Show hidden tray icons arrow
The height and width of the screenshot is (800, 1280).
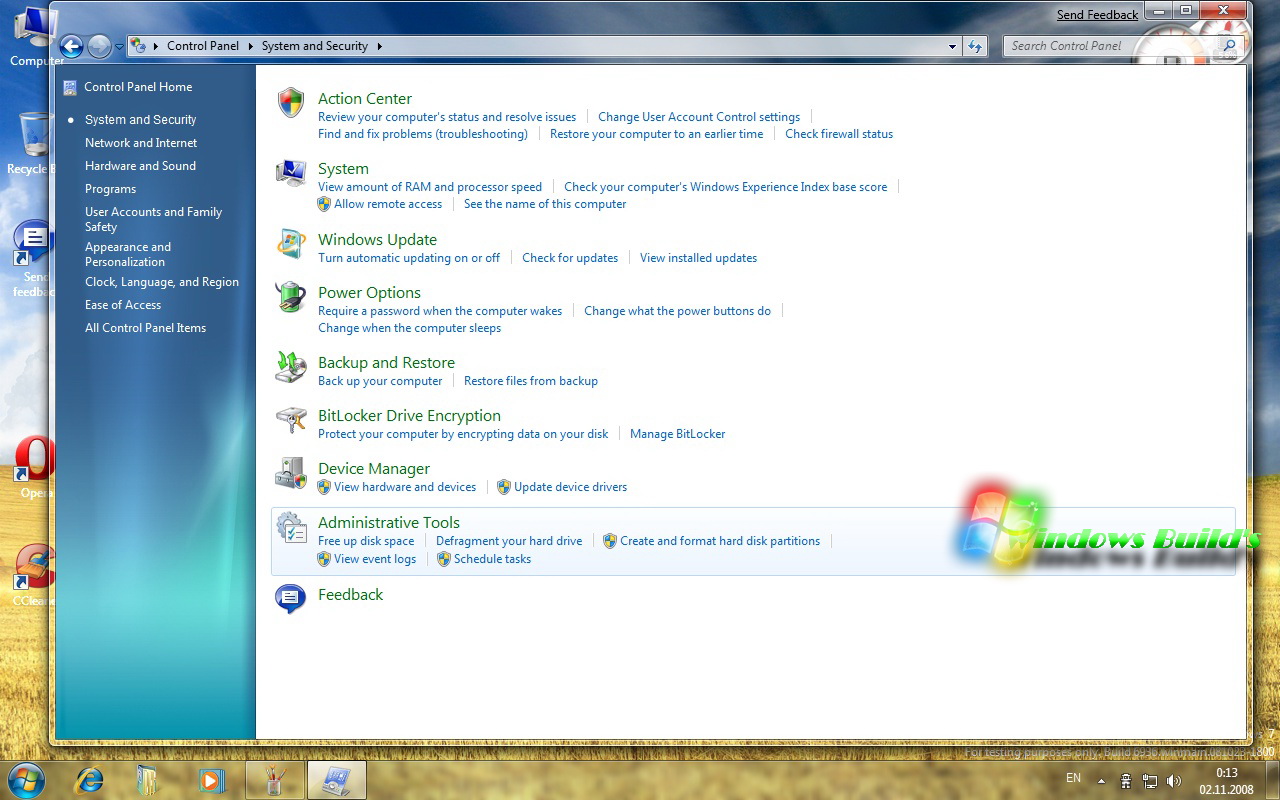click(x=1102, y=781)
